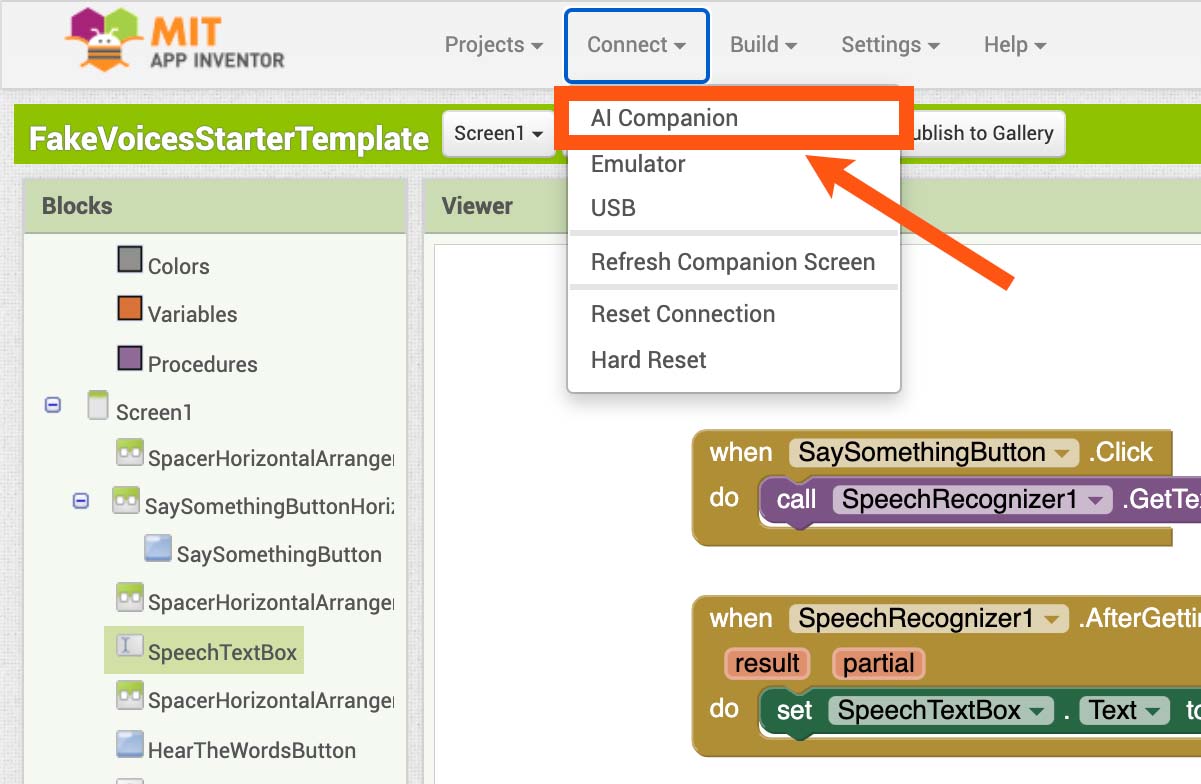Click the project name FakeVoicesStarterTemplate

point(229,137)
